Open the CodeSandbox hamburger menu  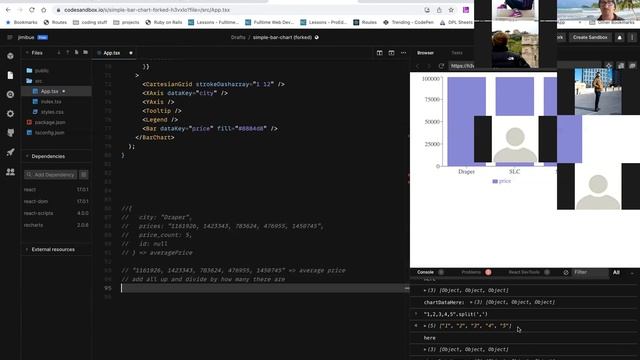point(10,37)
